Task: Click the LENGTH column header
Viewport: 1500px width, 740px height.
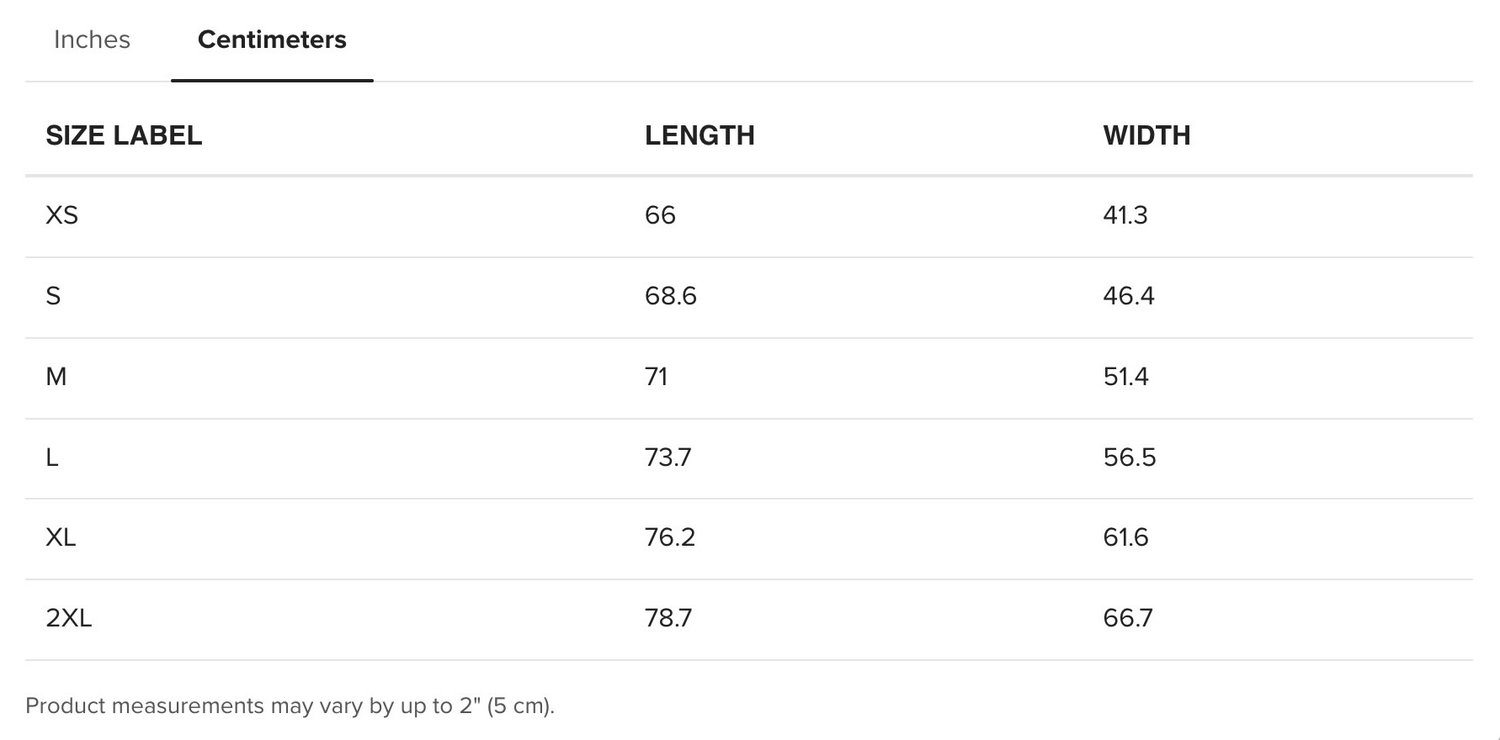Action: [x=700, y=136]
